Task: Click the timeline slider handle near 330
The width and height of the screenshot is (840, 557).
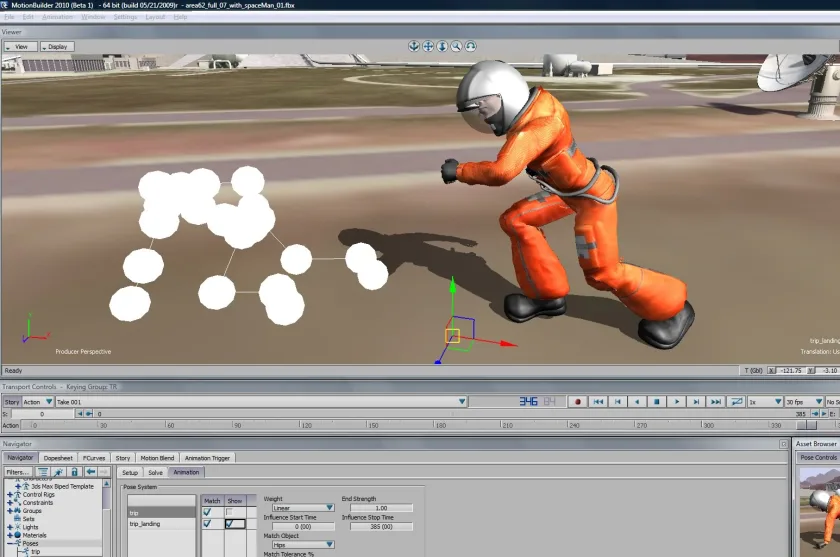Action: point(807,425)
